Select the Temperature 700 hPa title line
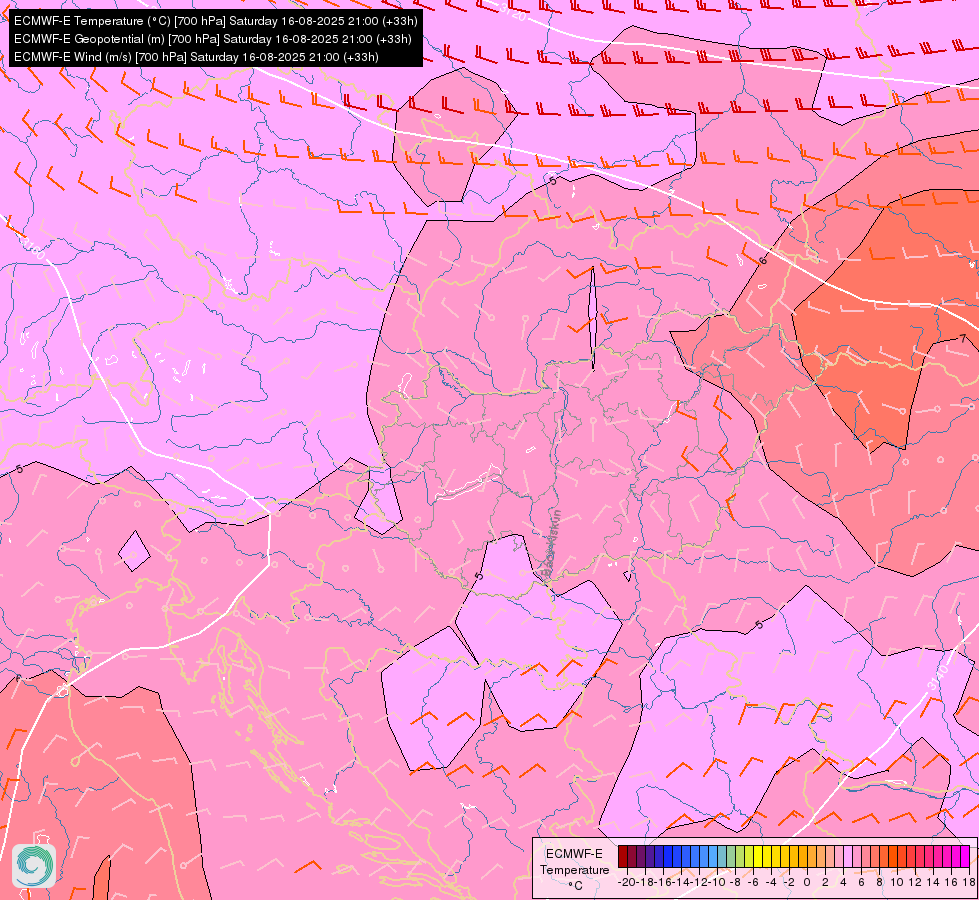The height and width of the screenshot is (900, 979). pos(215,21)
